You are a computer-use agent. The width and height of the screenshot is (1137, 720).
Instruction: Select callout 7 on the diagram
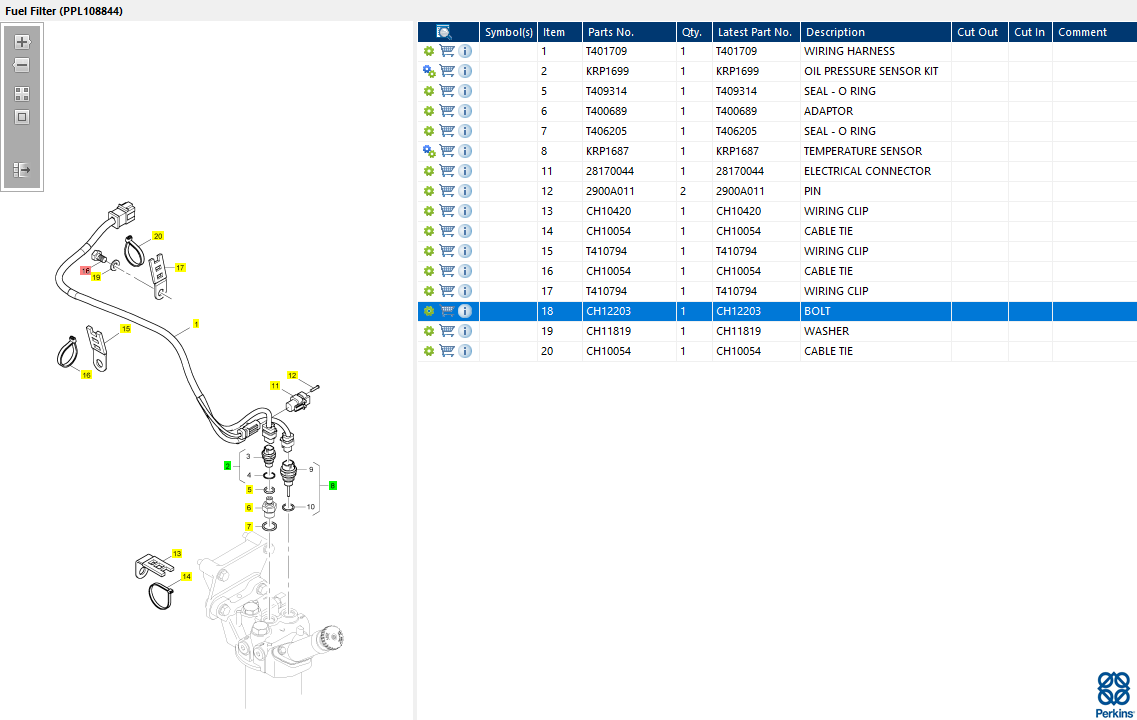(x=249, y=526)
